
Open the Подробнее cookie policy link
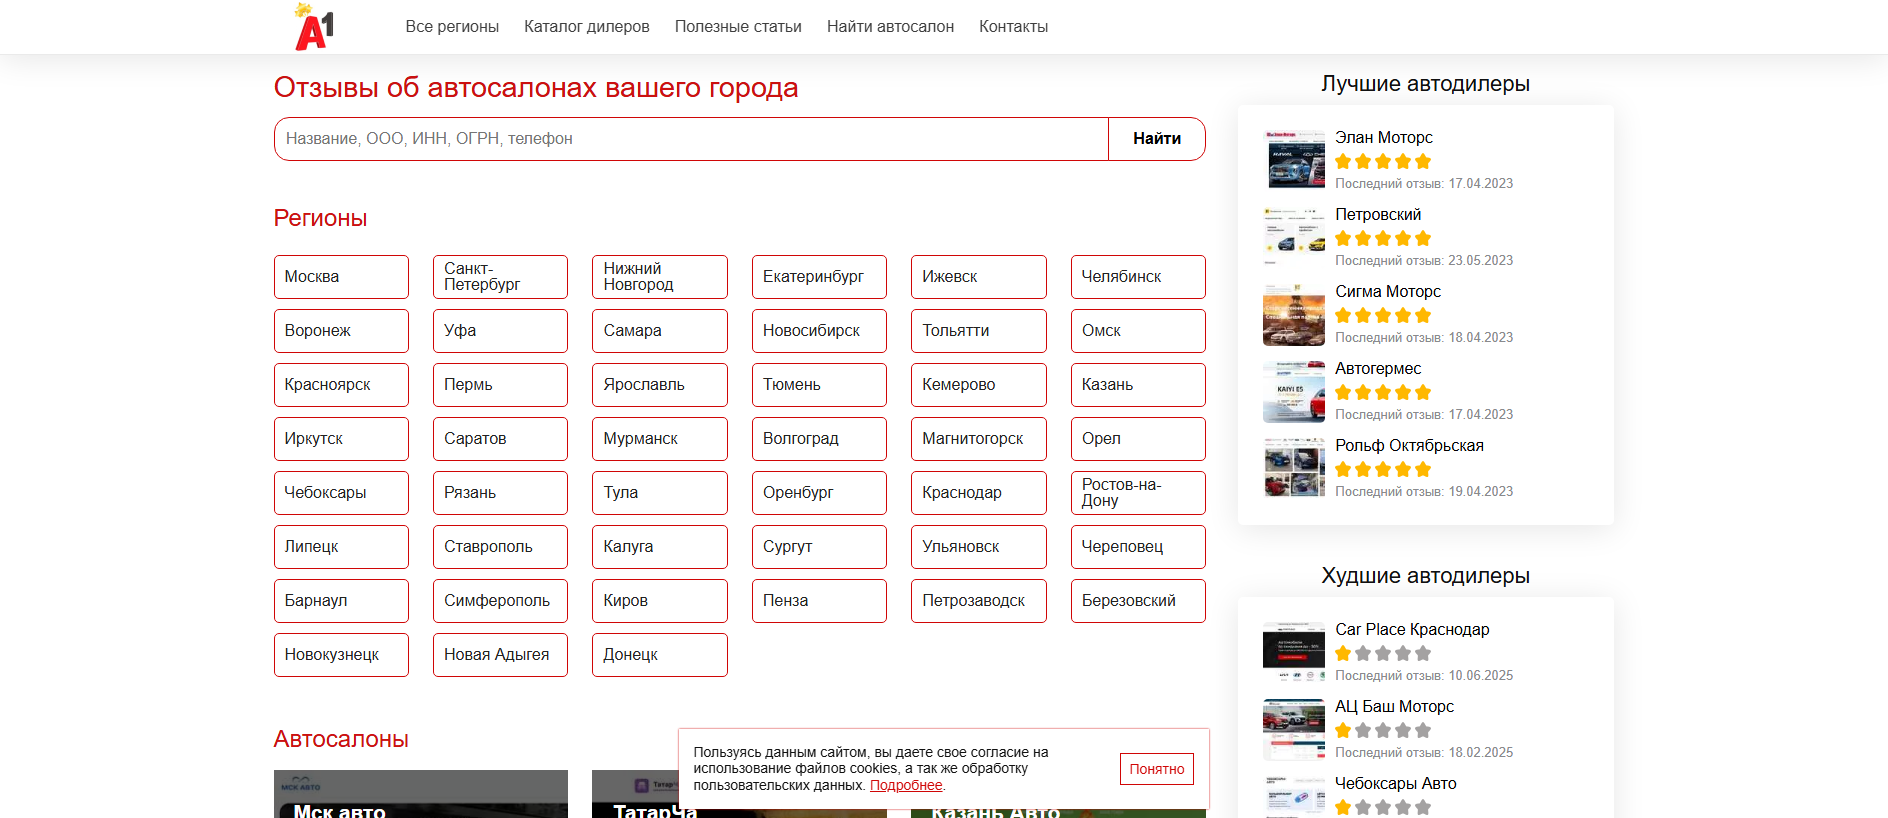tap(906, 786)
